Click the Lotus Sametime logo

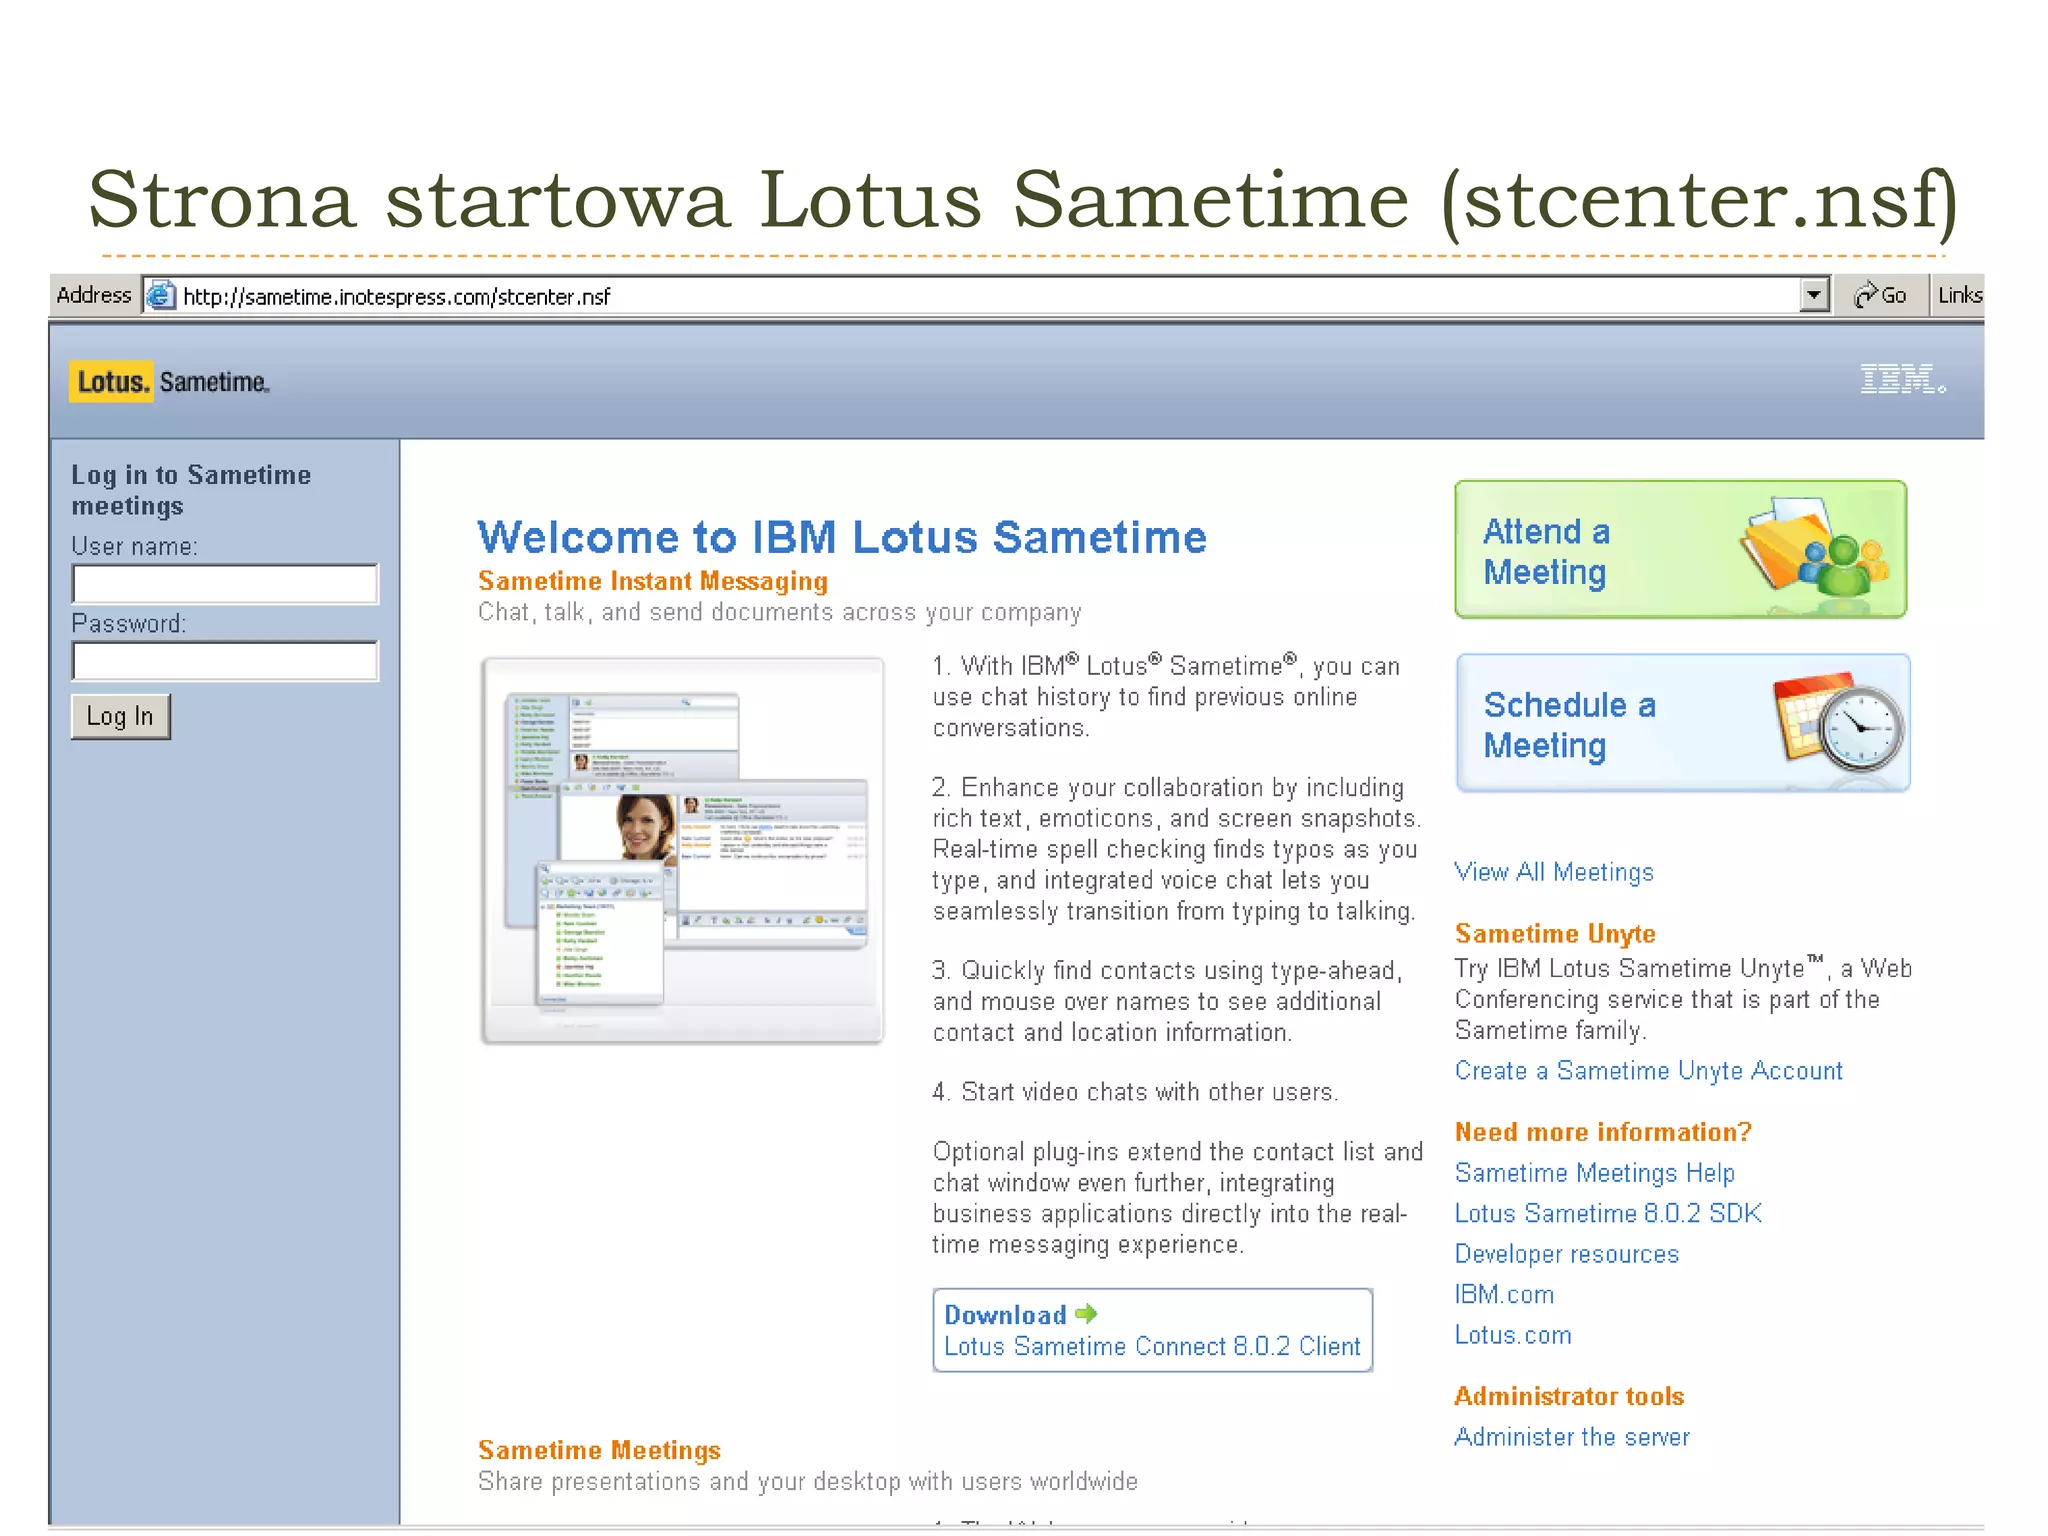(x=169, y=382)
